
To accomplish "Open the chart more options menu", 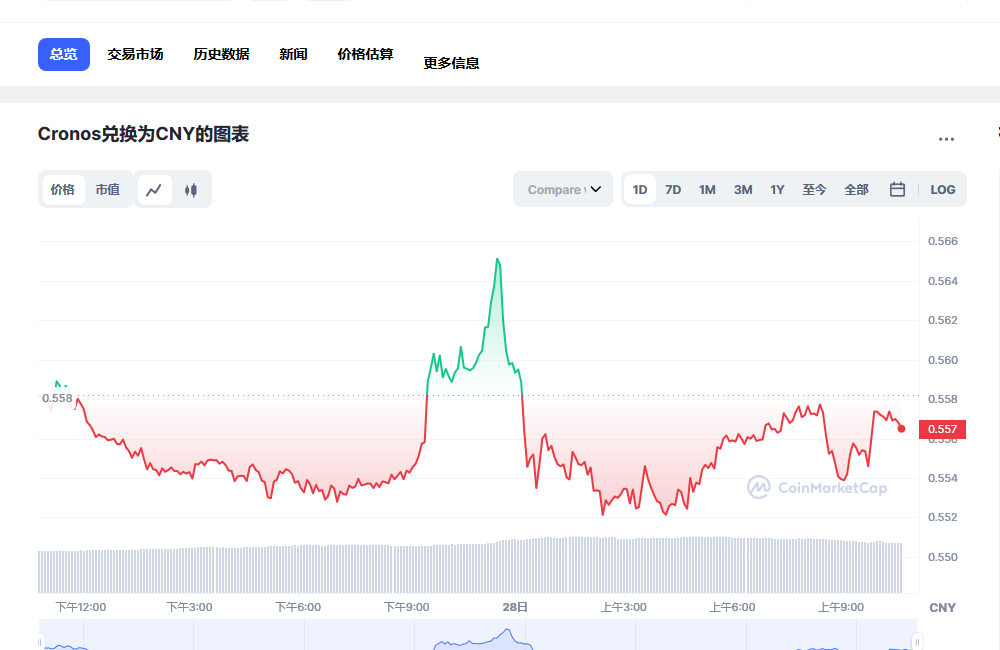I will click(x=946, y=139).
